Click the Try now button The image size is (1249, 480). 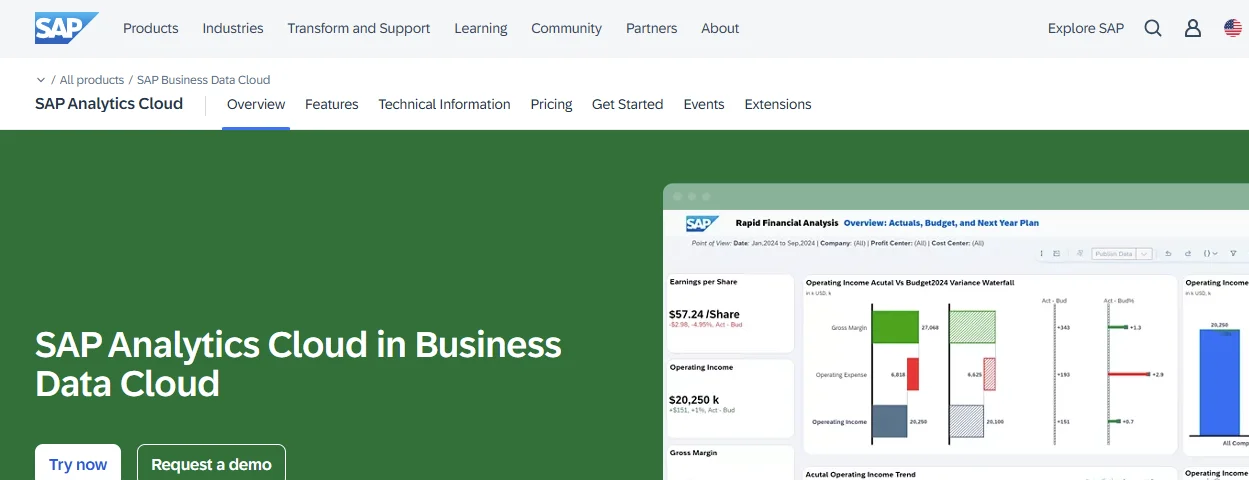coord(78,464)
